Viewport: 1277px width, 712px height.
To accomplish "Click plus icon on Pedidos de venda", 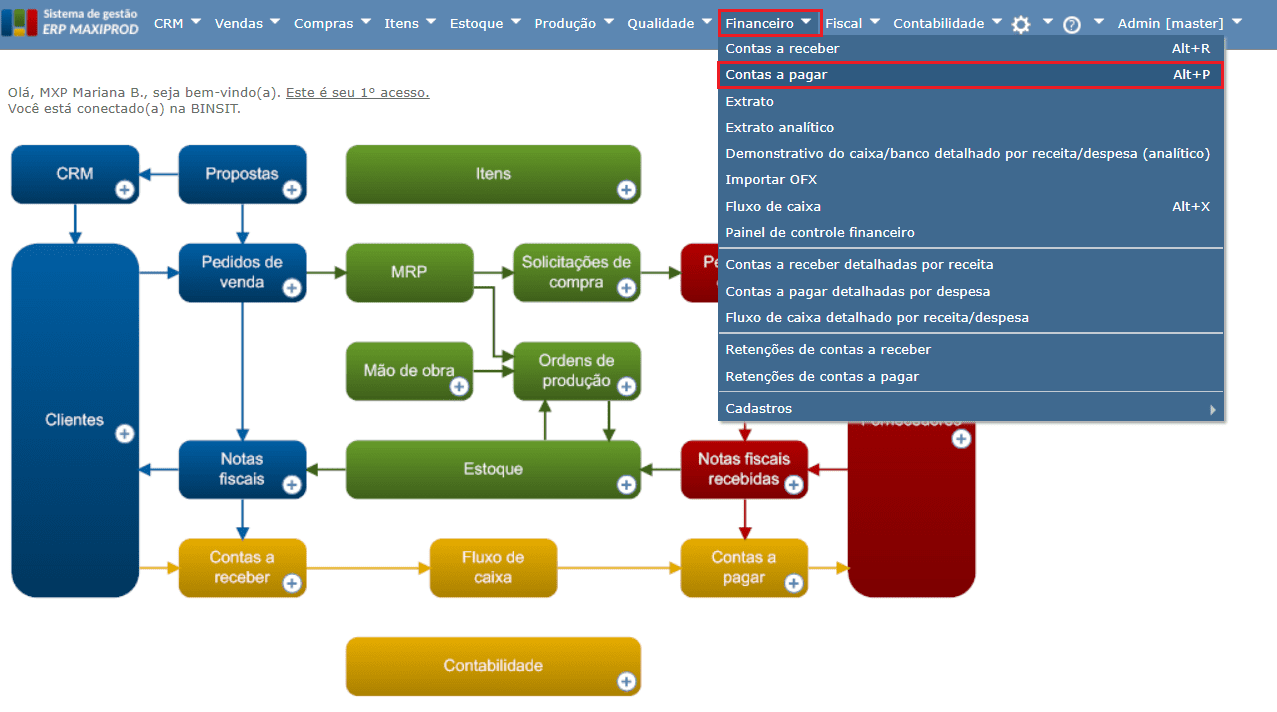I will tap(292, 288).
